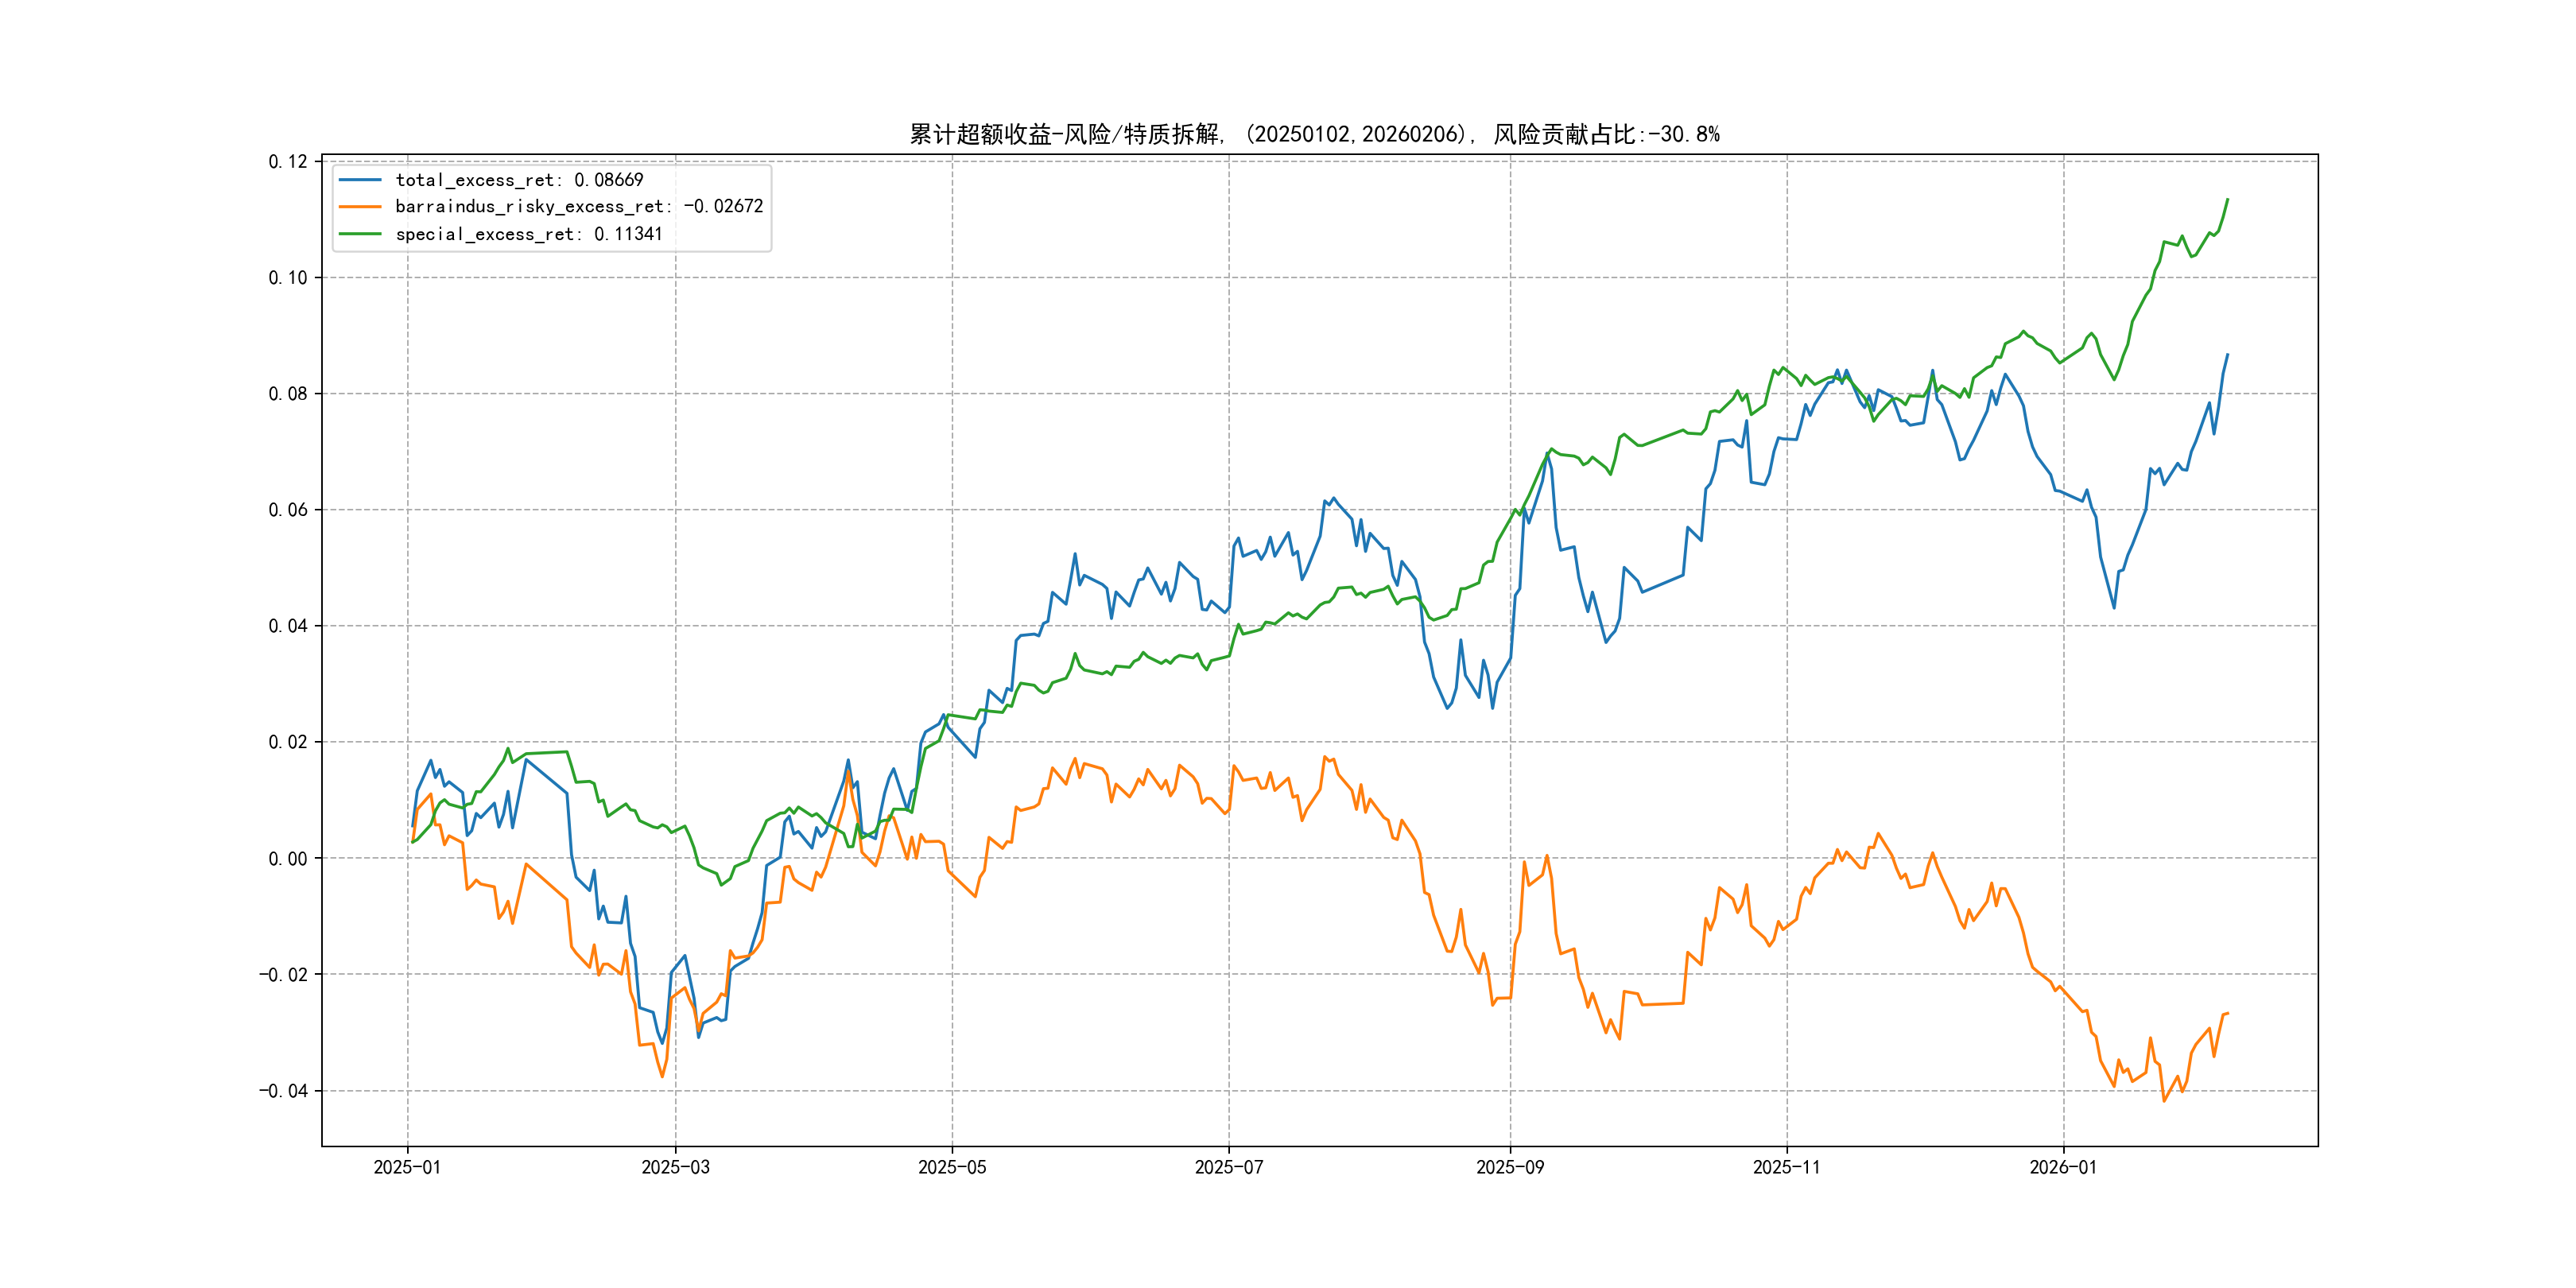Click the final endpoint of the blue line

tap(2228, 354)
